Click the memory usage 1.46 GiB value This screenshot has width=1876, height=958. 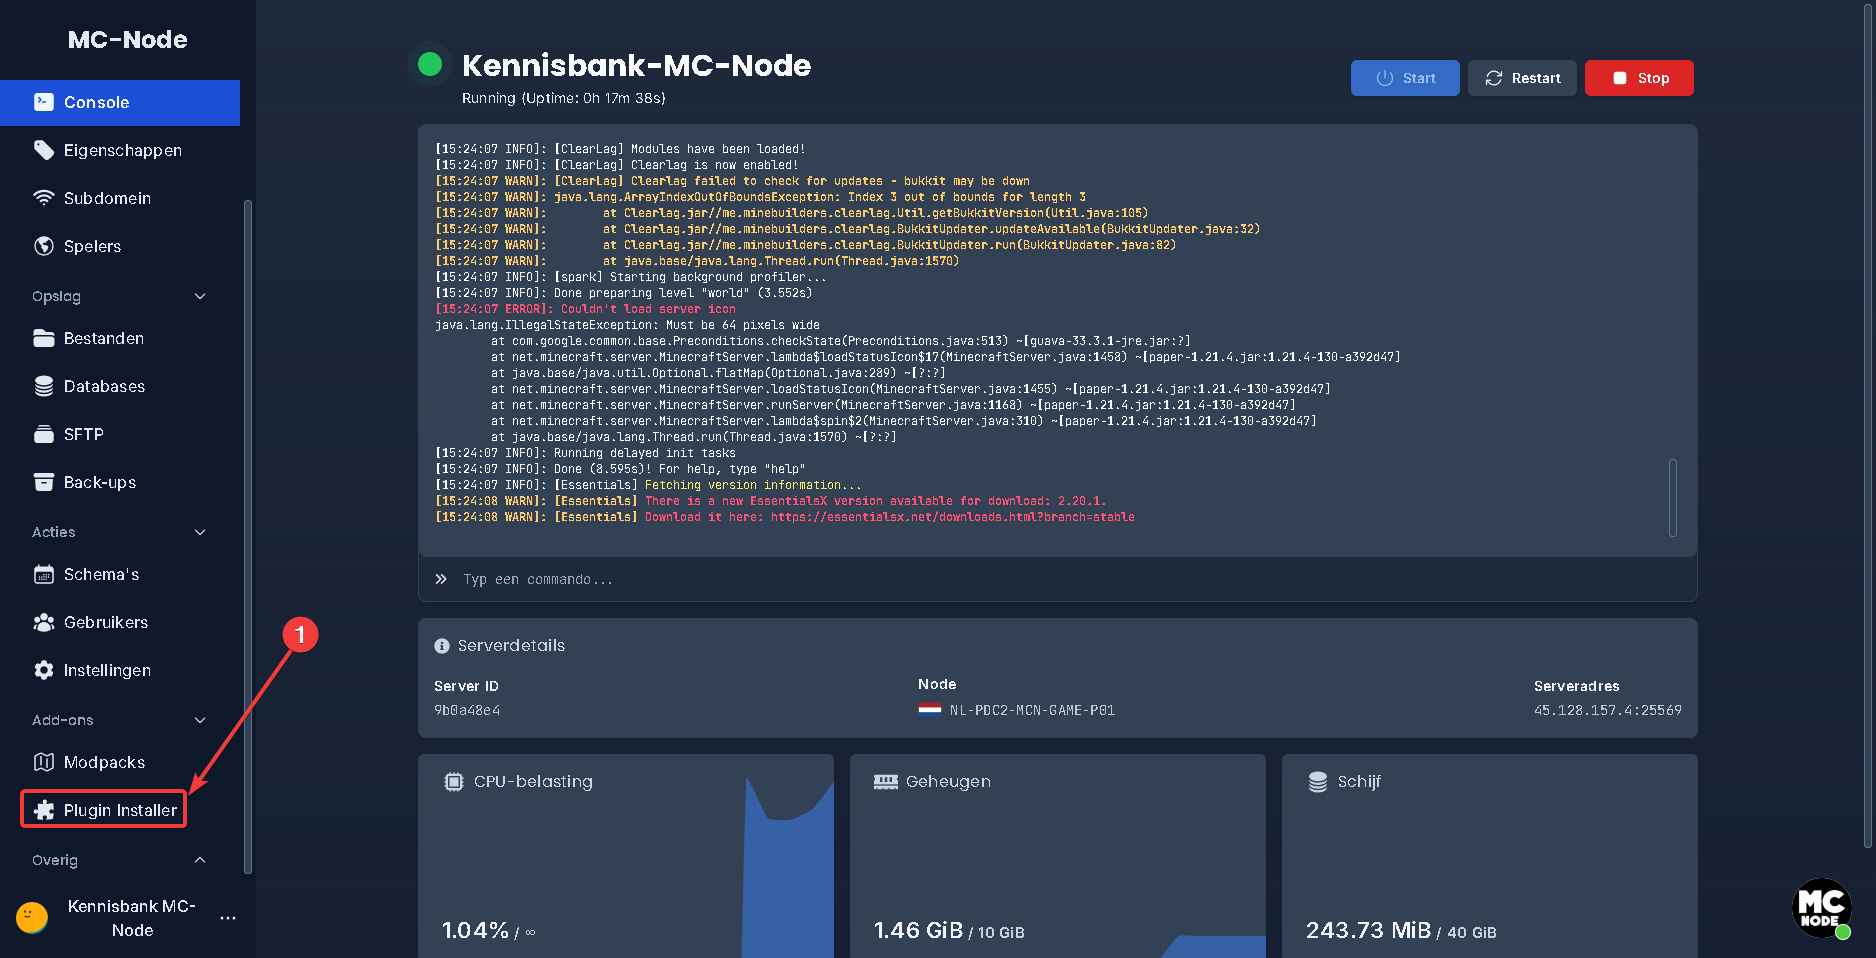(918, 930)
